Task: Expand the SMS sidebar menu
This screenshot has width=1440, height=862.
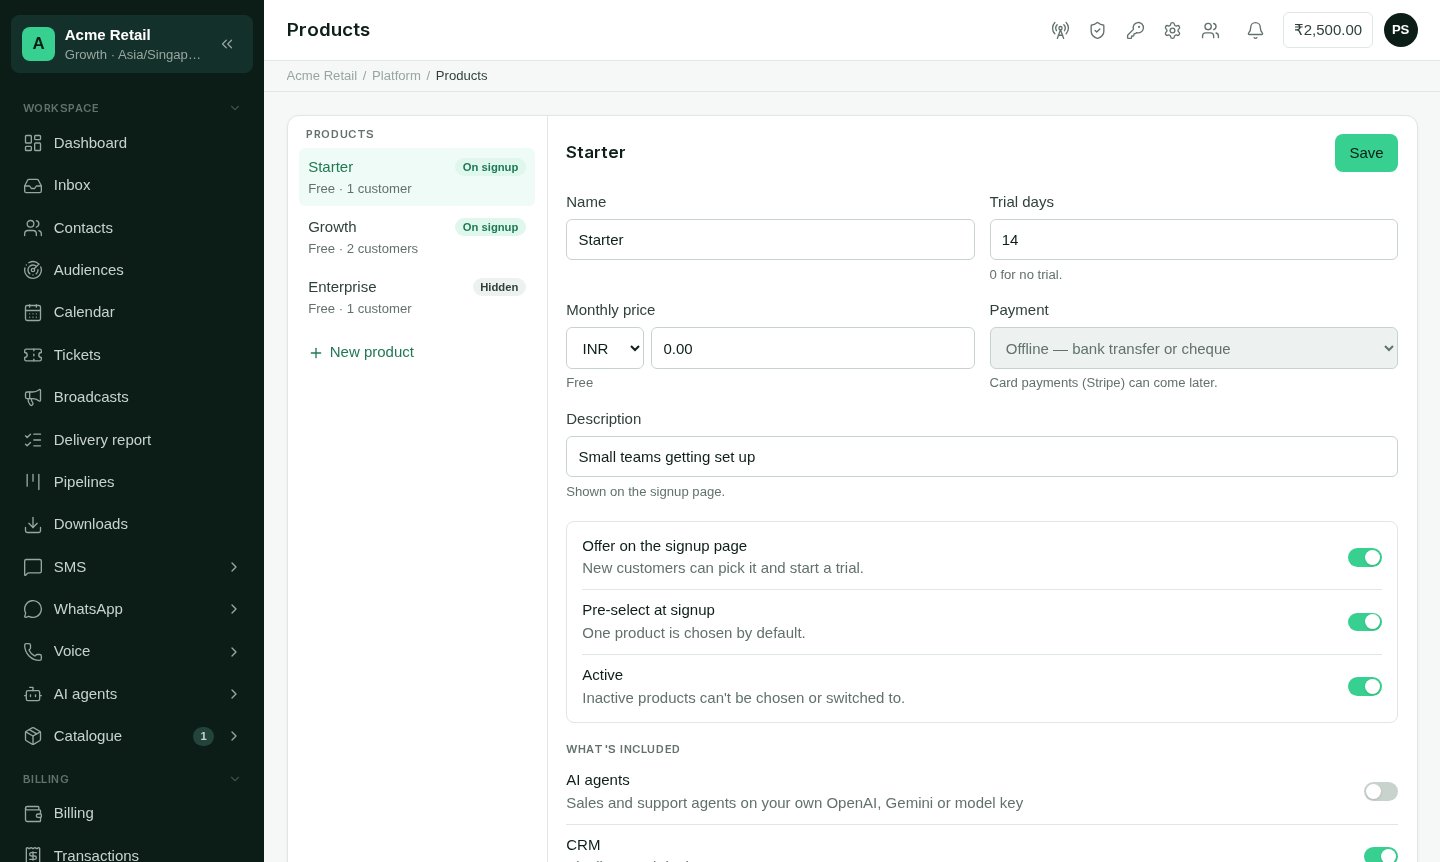Action: pyautogui.click(x=132, y=567)
